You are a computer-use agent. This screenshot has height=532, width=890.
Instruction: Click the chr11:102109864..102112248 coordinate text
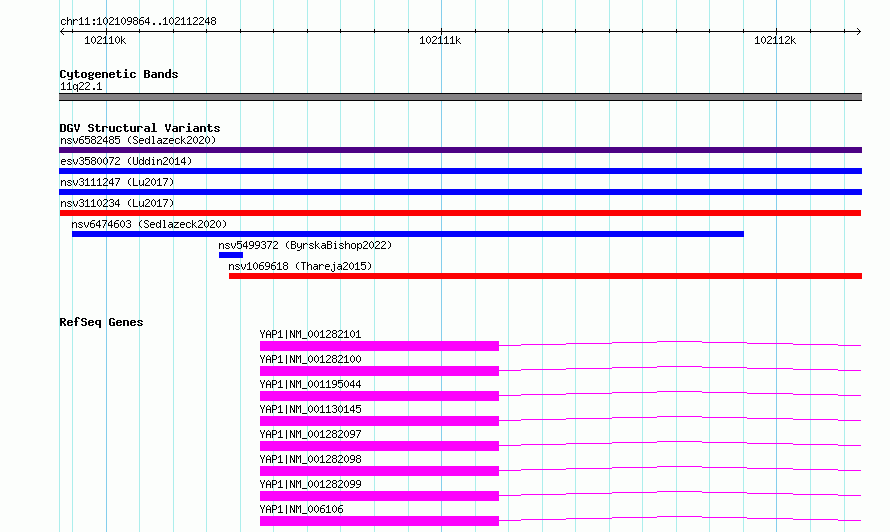pyautogui.click(x=138, y=22)
